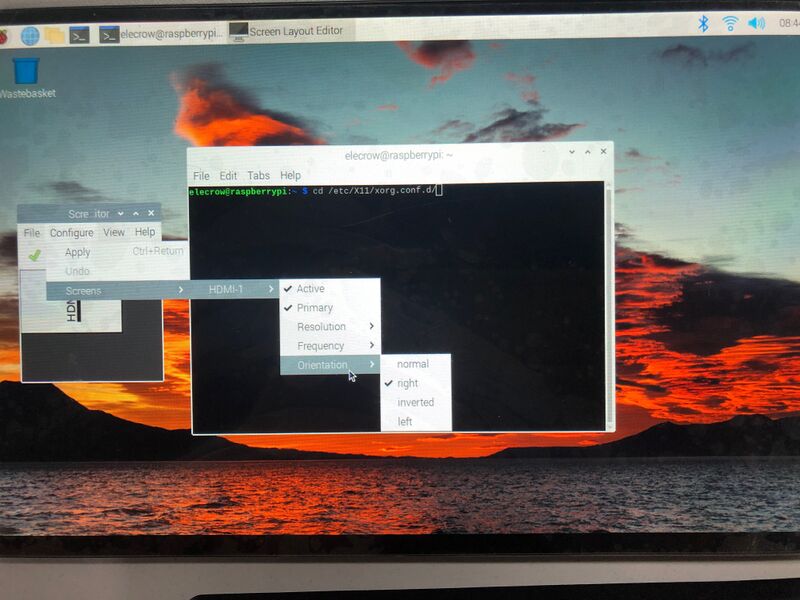800x600 pixels.
Task: Launch terminal from the taskbar launcher
Action: tap(80, 35)
